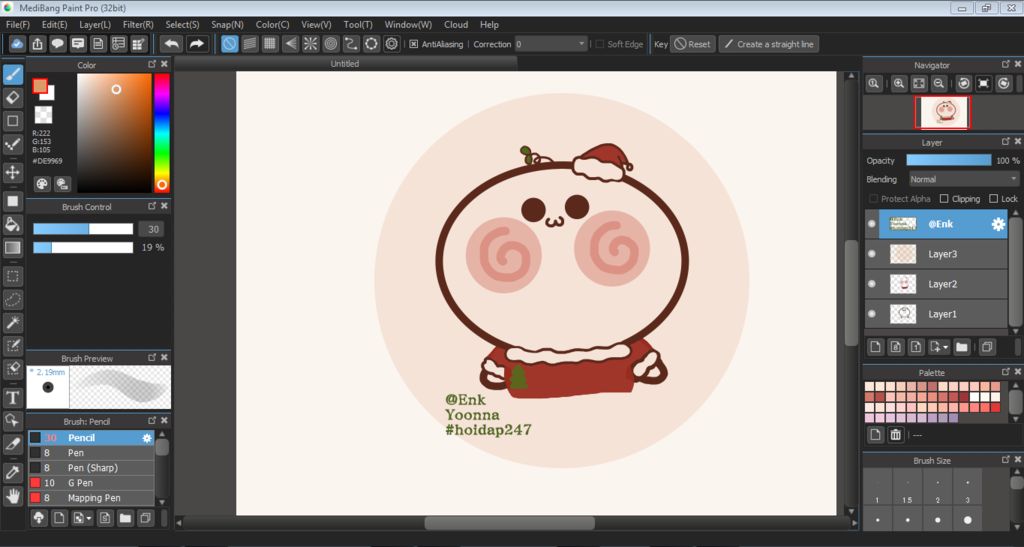The image size is (1024, 547).
Task: Click the Reset key button
Action: click(x=693, y=44)
